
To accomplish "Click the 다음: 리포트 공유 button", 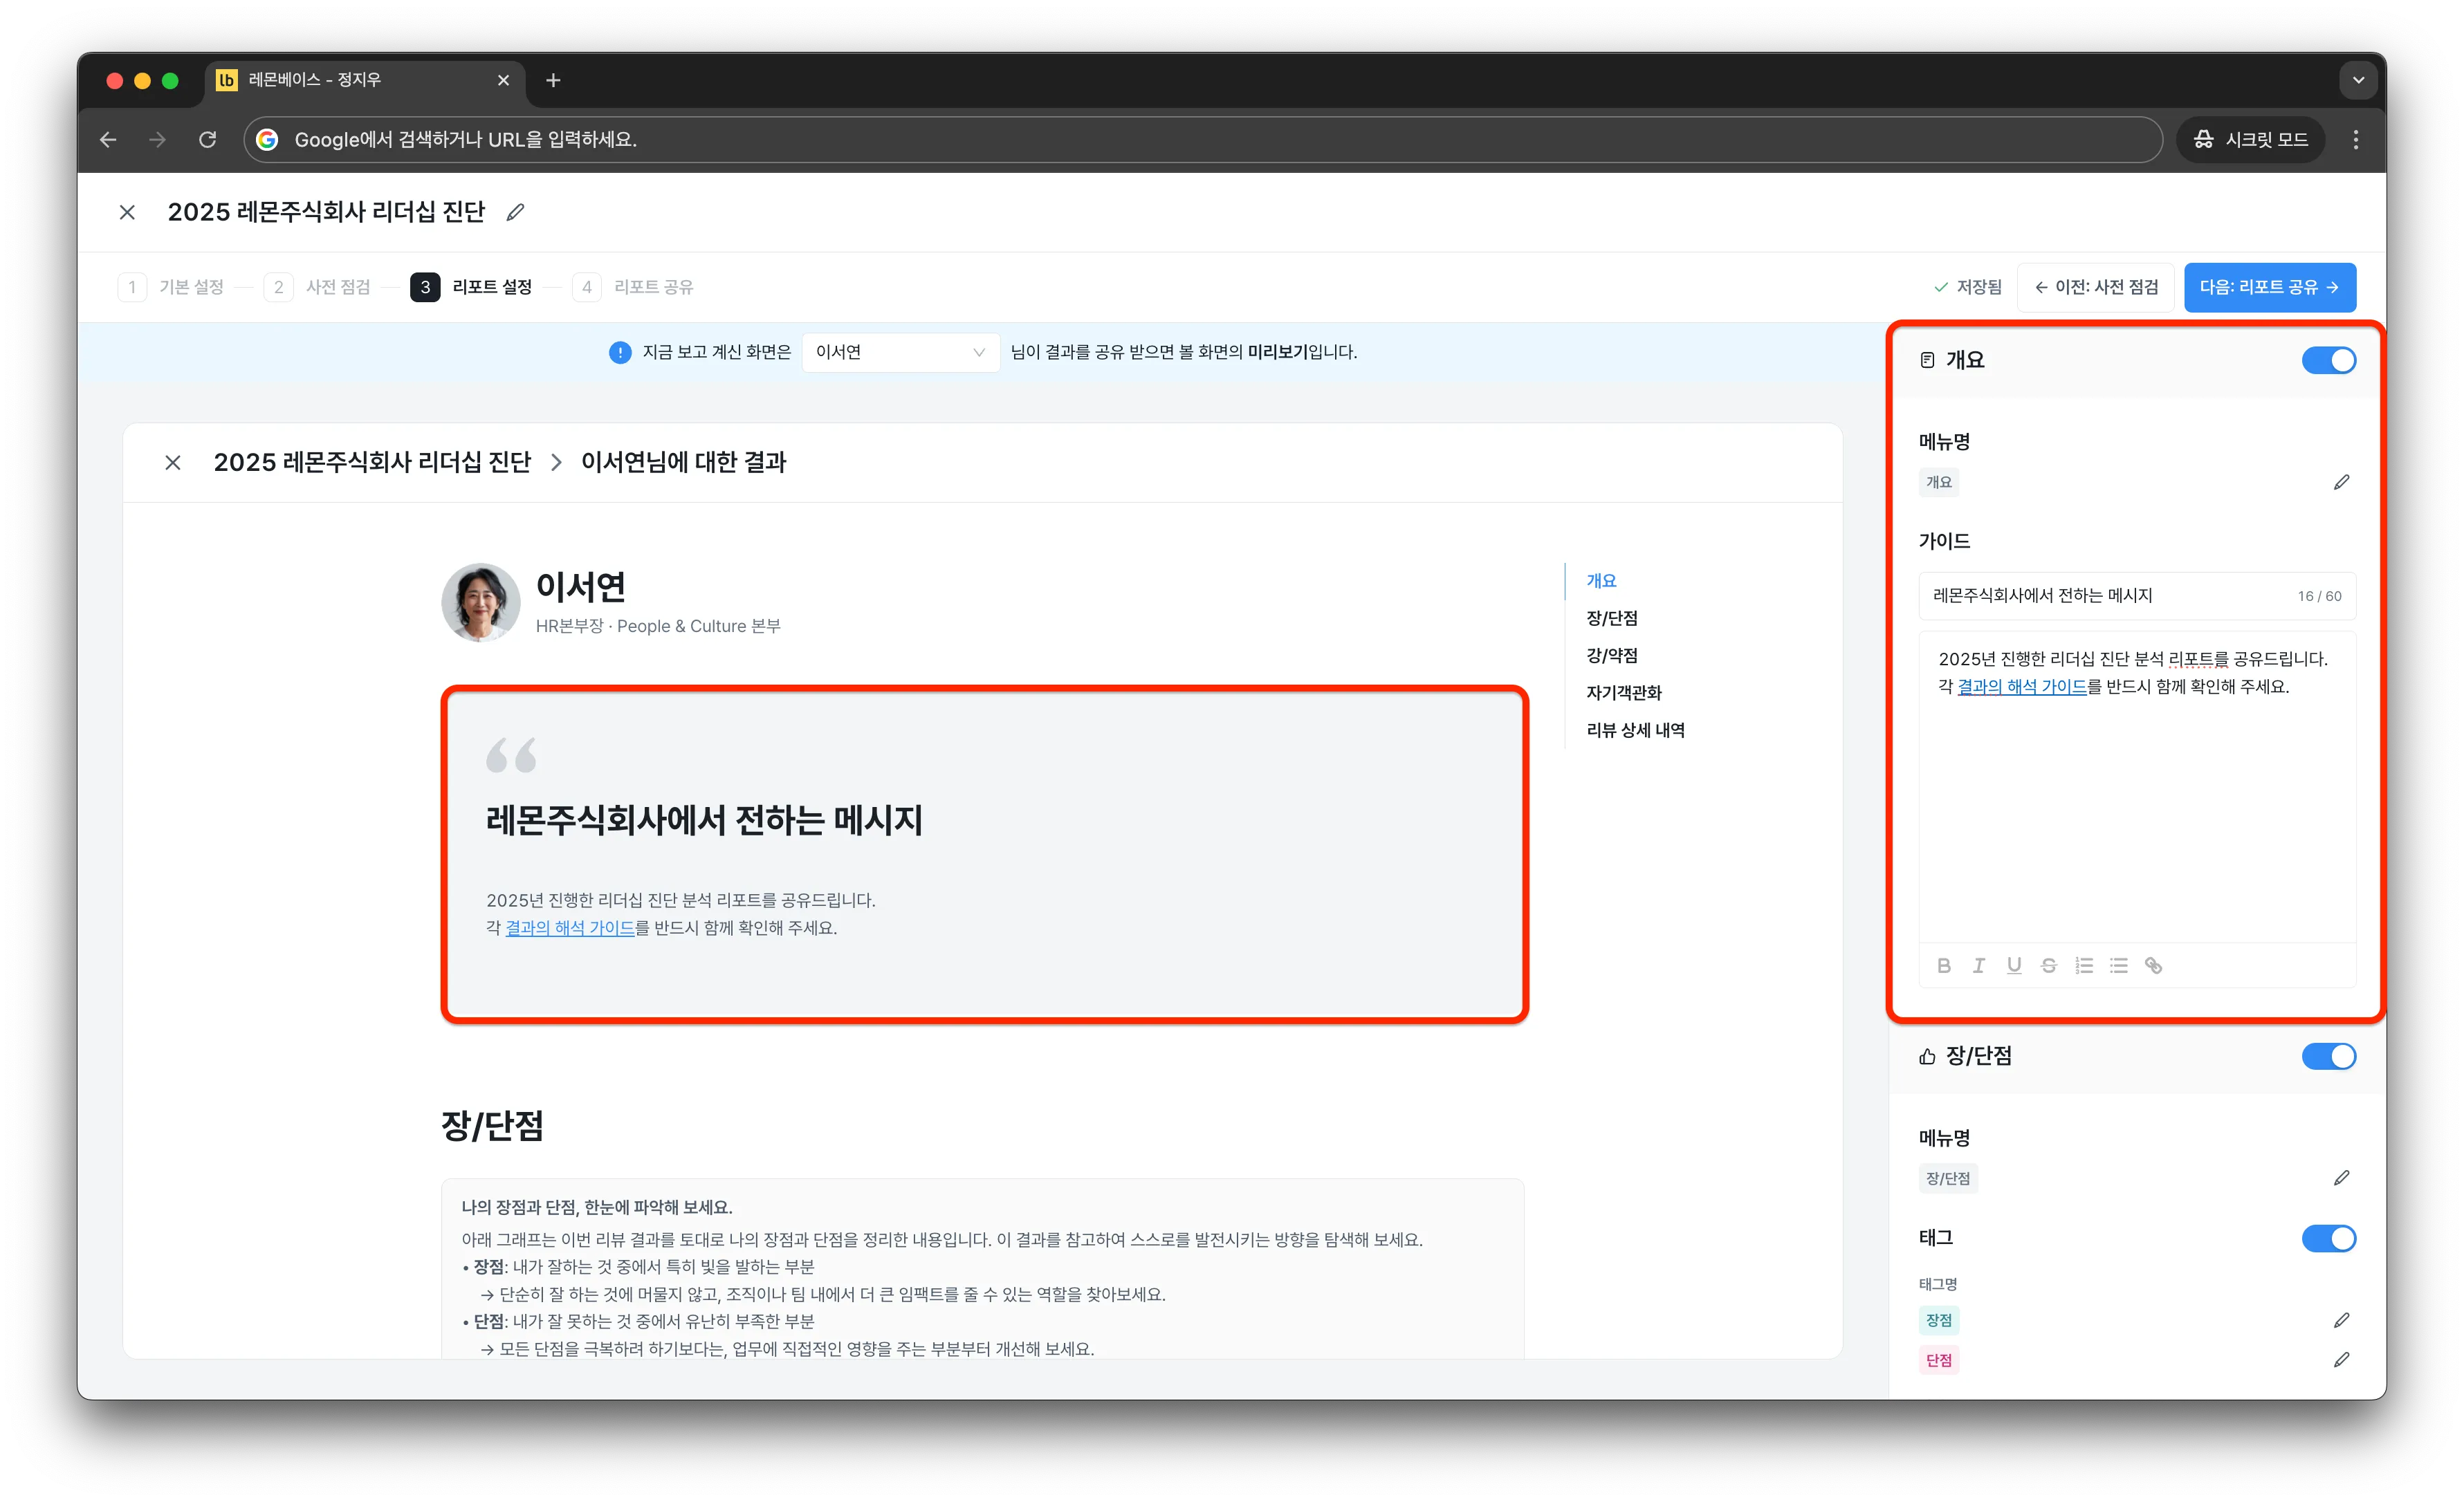I will pyautogui.click(x=2269, y=287).
